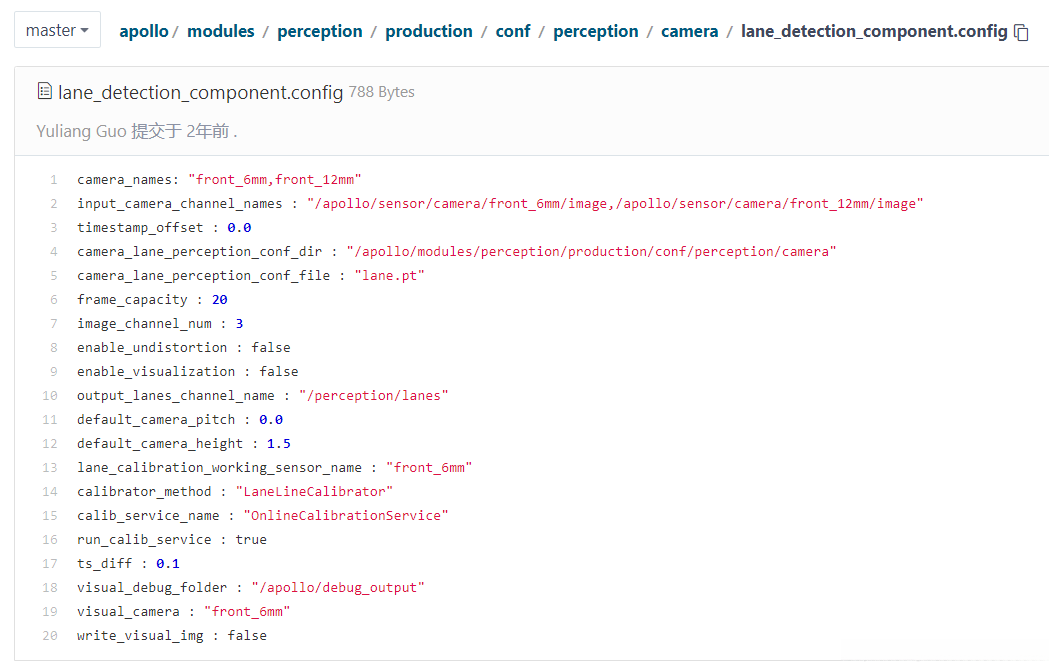Open the production folder breadcrumb

[x=428, y=31]
